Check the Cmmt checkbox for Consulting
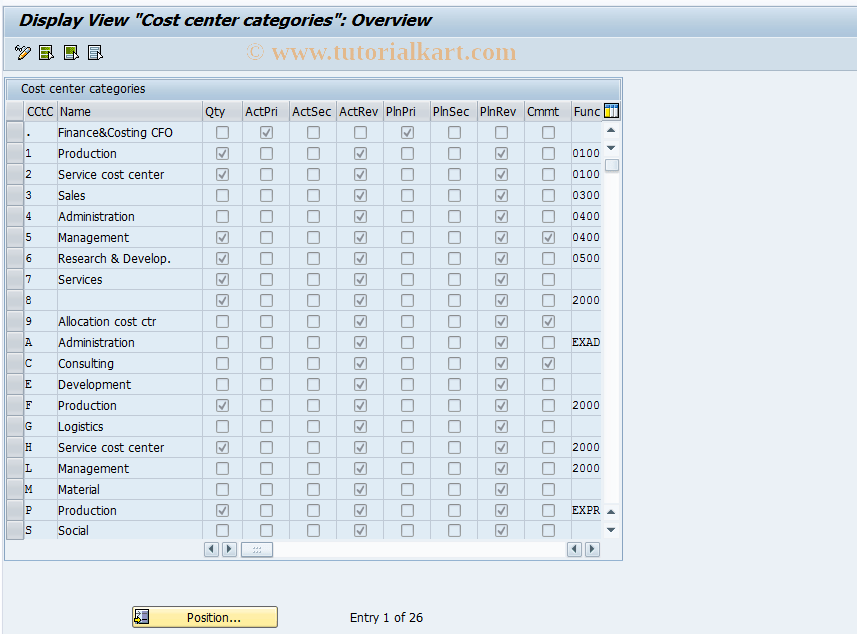This screenshot has height=634, width=857. [x=547, y=363]
